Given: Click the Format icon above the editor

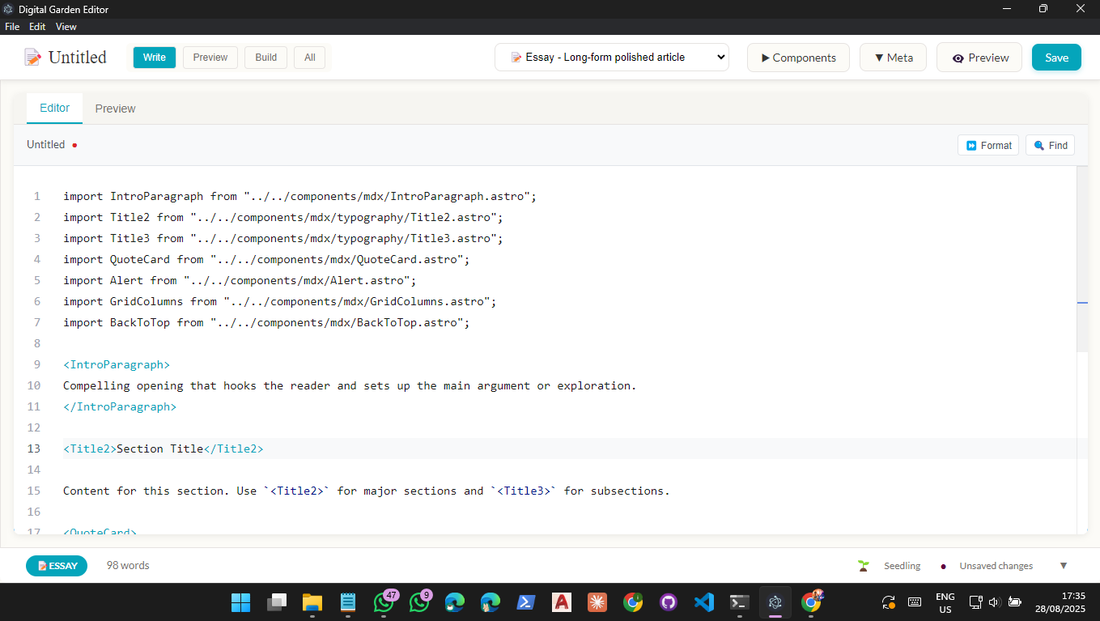Looking at the screenshot, I should pos(988,144).
